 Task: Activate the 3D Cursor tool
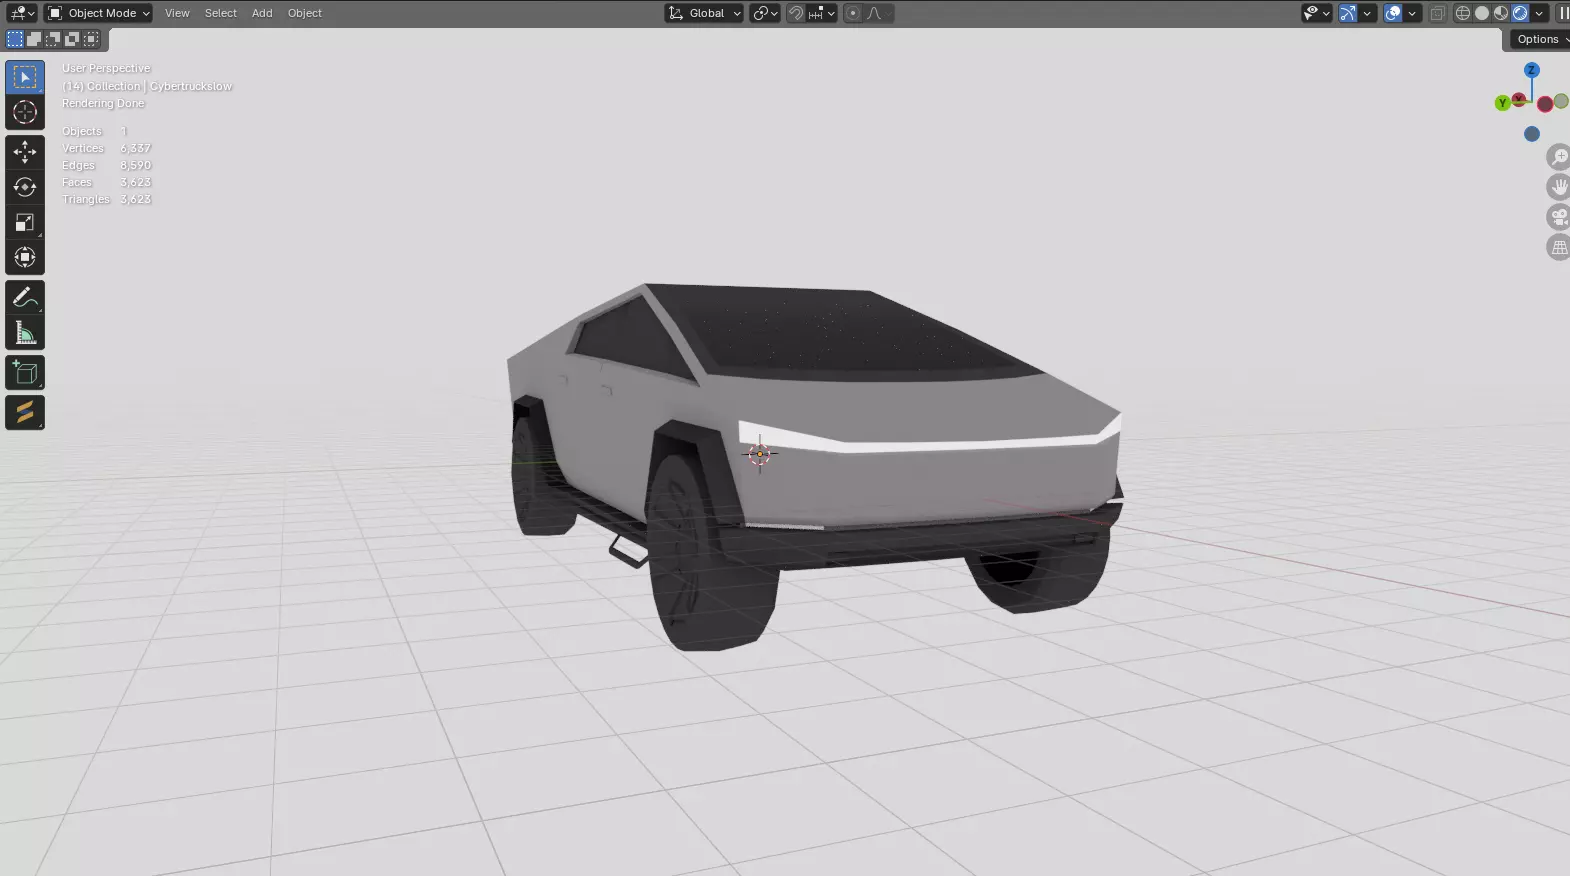click(25, 112)
